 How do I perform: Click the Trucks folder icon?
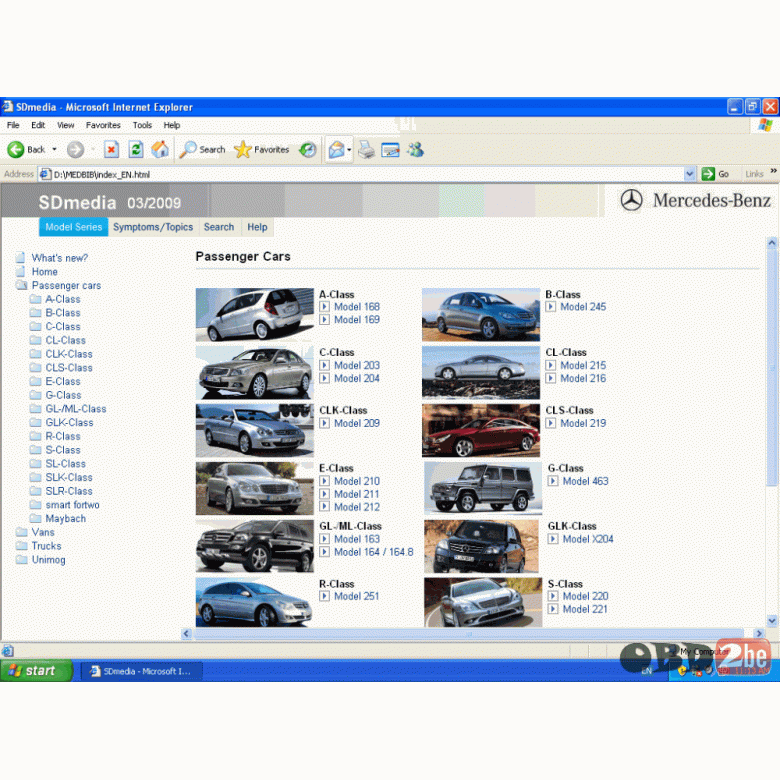tap(21, 546)
